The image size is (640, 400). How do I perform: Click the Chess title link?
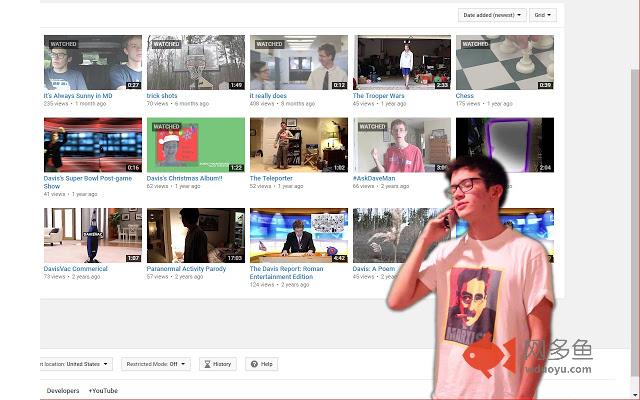coord(465,96)
